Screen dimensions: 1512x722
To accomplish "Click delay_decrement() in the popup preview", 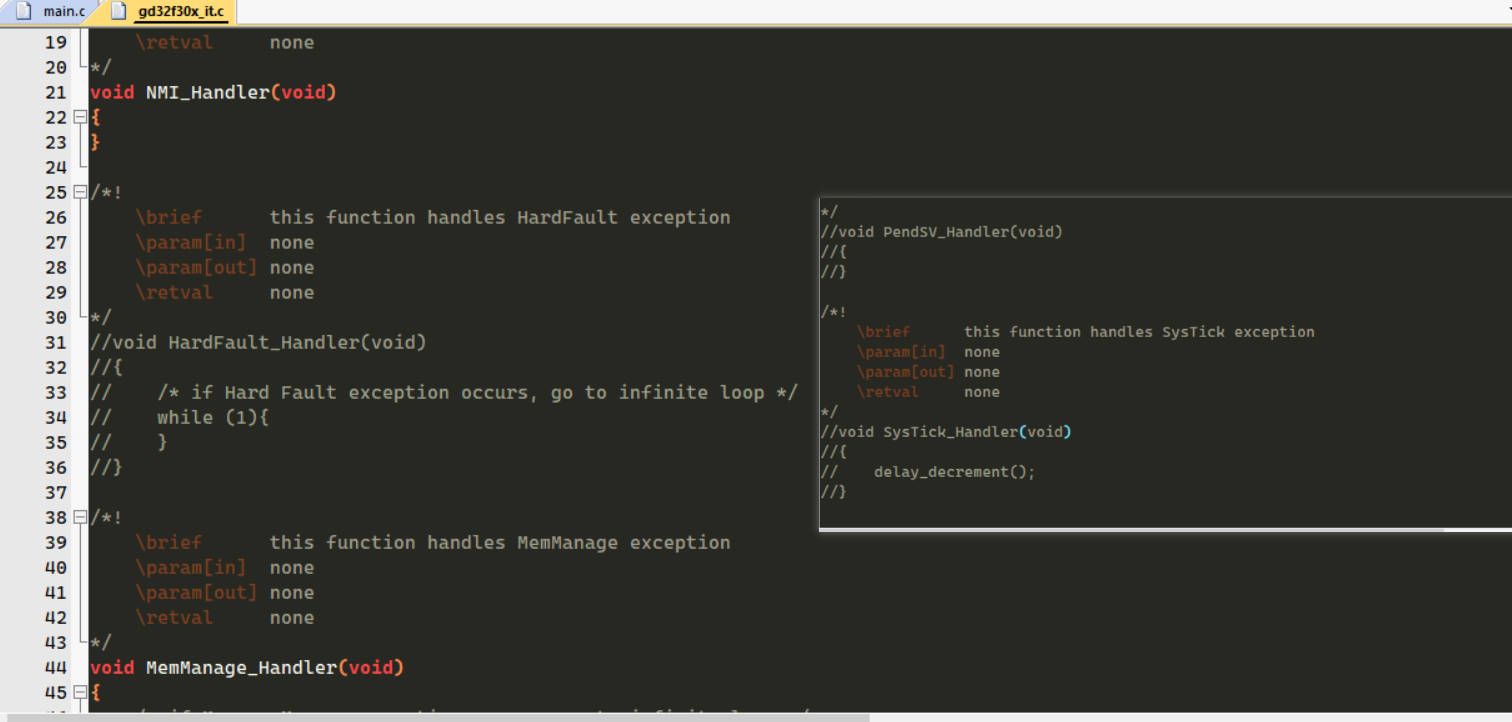I will tap(950, 472).
